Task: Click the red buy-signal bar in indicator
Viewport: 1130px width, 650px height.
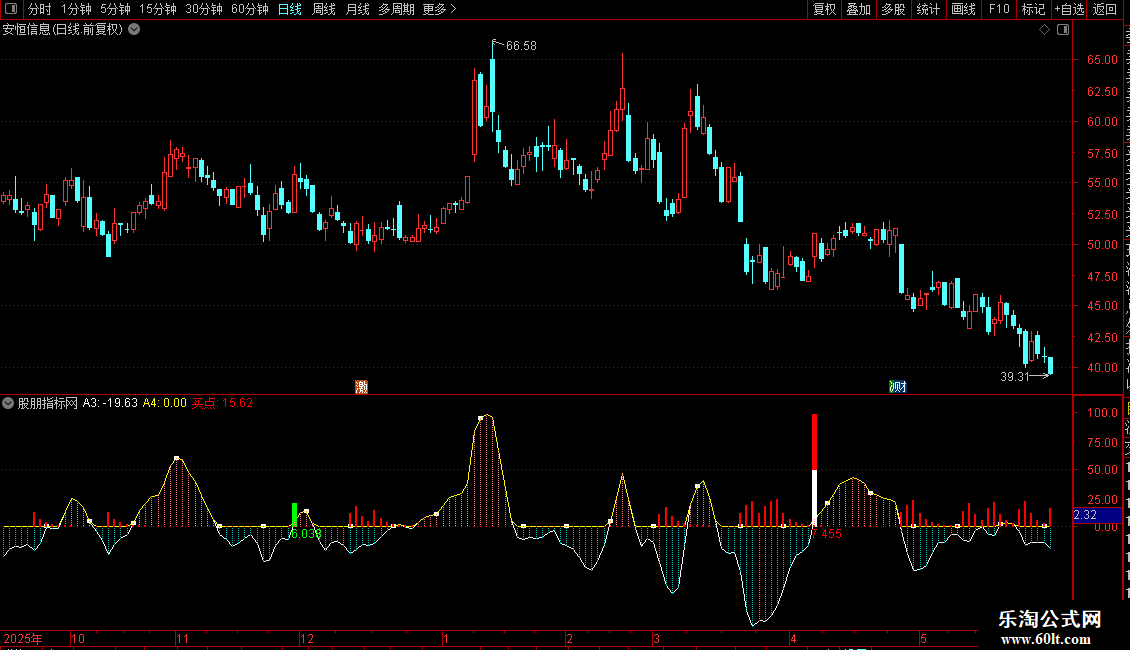Action: [x=814, y=442]
